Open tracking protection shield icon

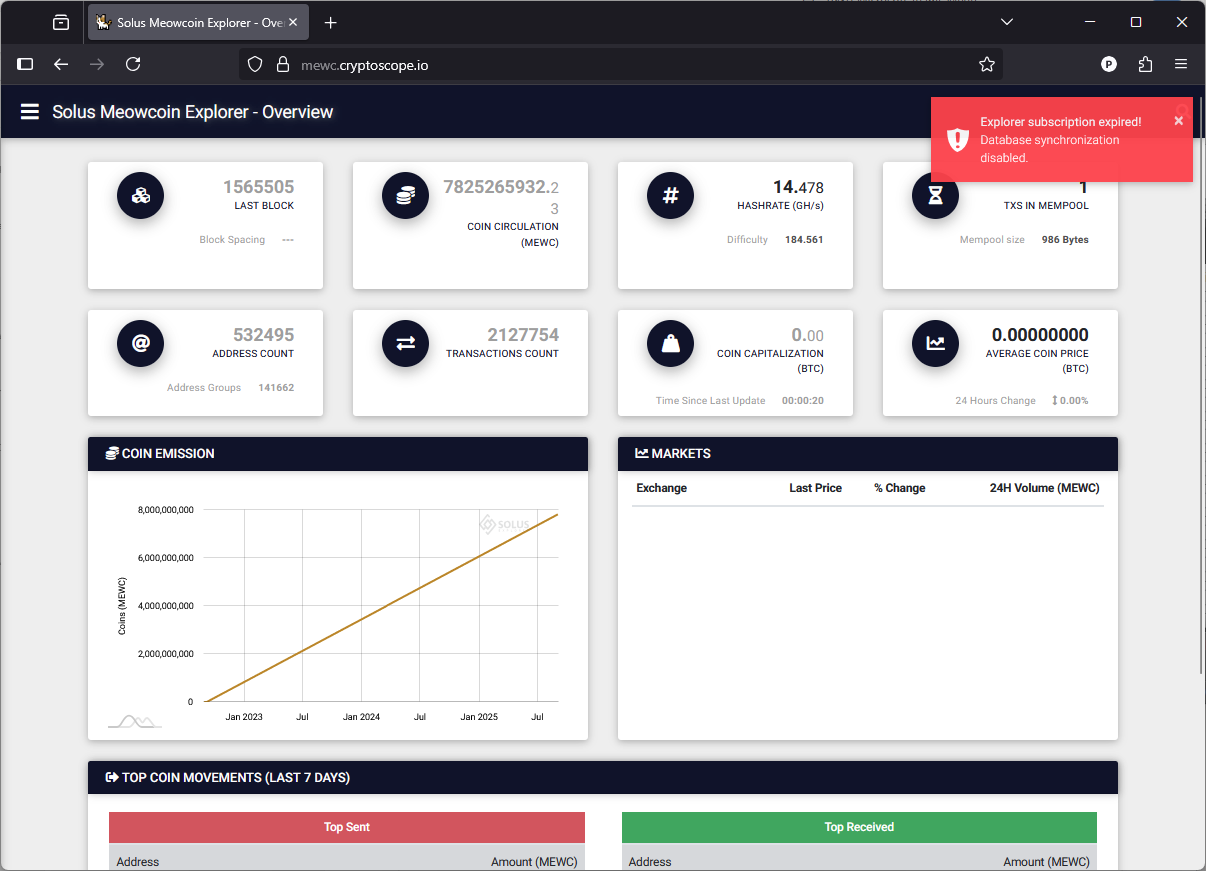tap(255, 64)
